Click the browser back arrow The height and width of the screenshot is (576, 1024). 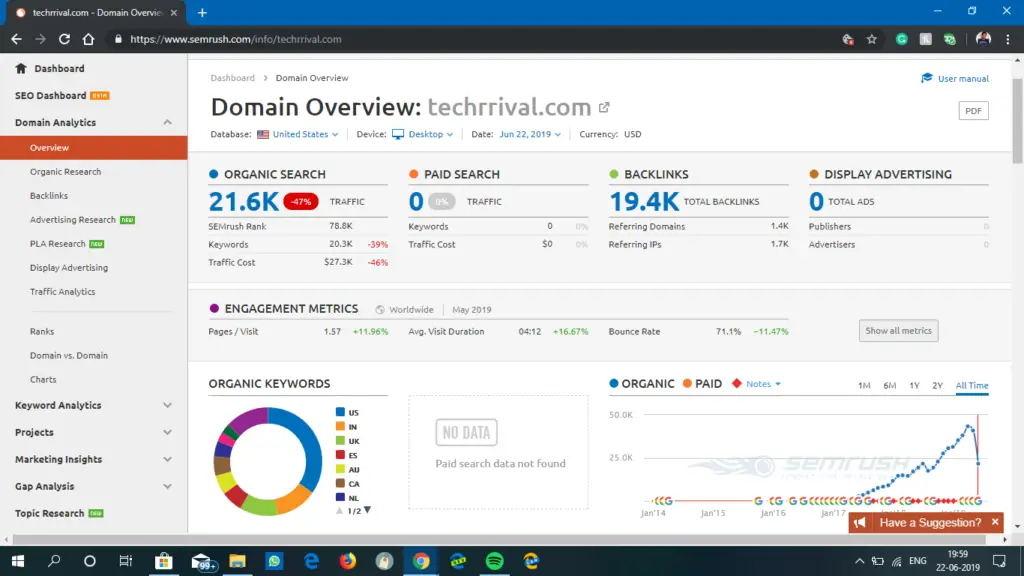(x=16, y=39)
